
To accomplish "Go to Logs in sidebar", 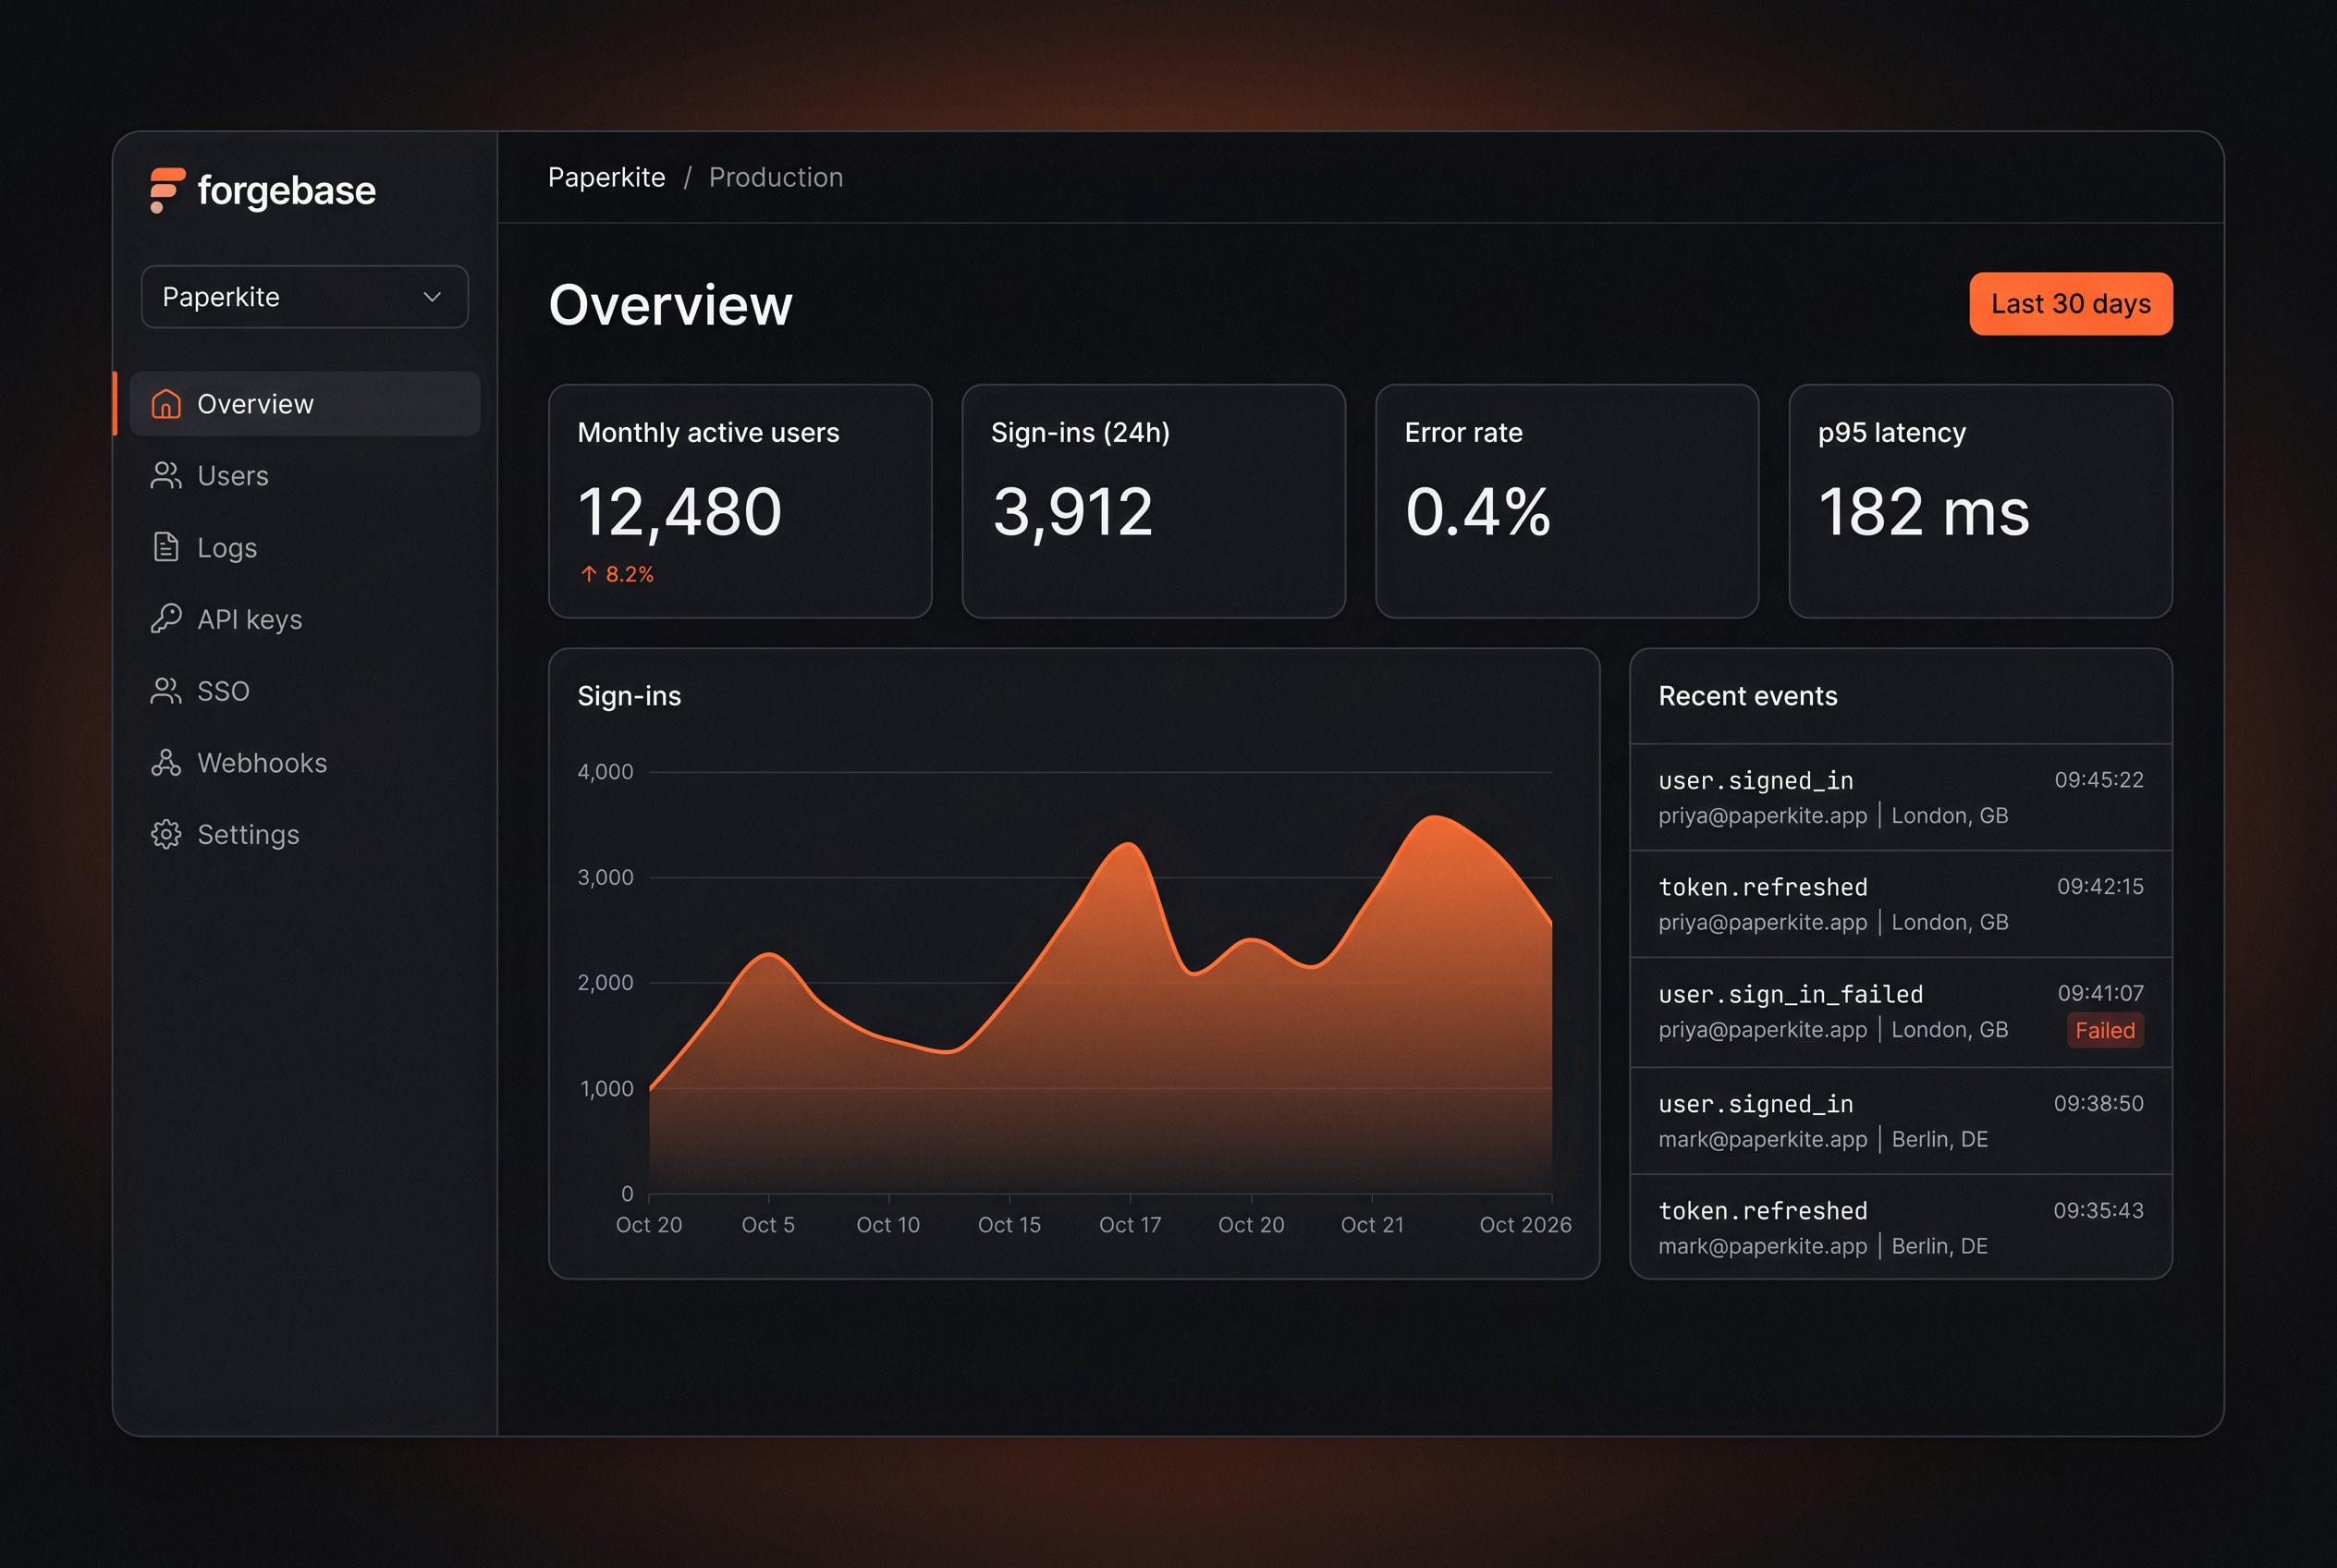I will coord(305,547).
